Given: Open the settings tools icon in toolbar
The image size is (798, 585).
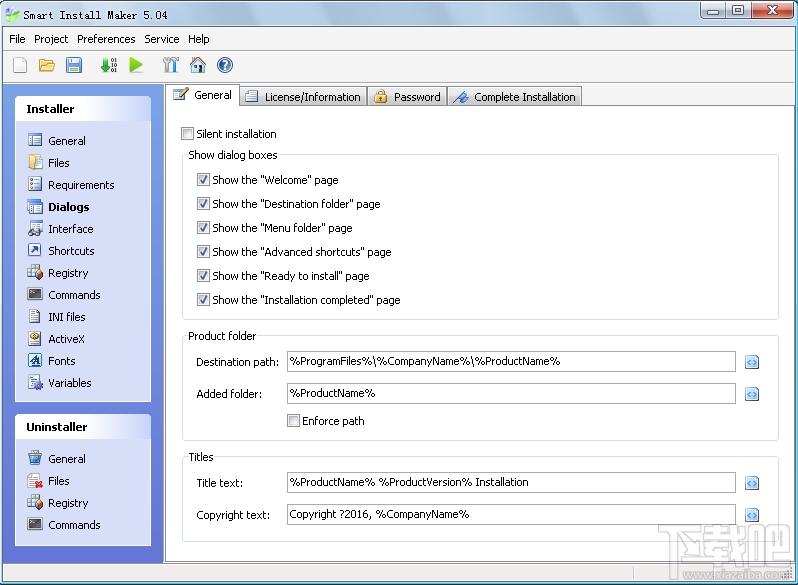Looking at the screenshot, I should (x=170, y=65).
